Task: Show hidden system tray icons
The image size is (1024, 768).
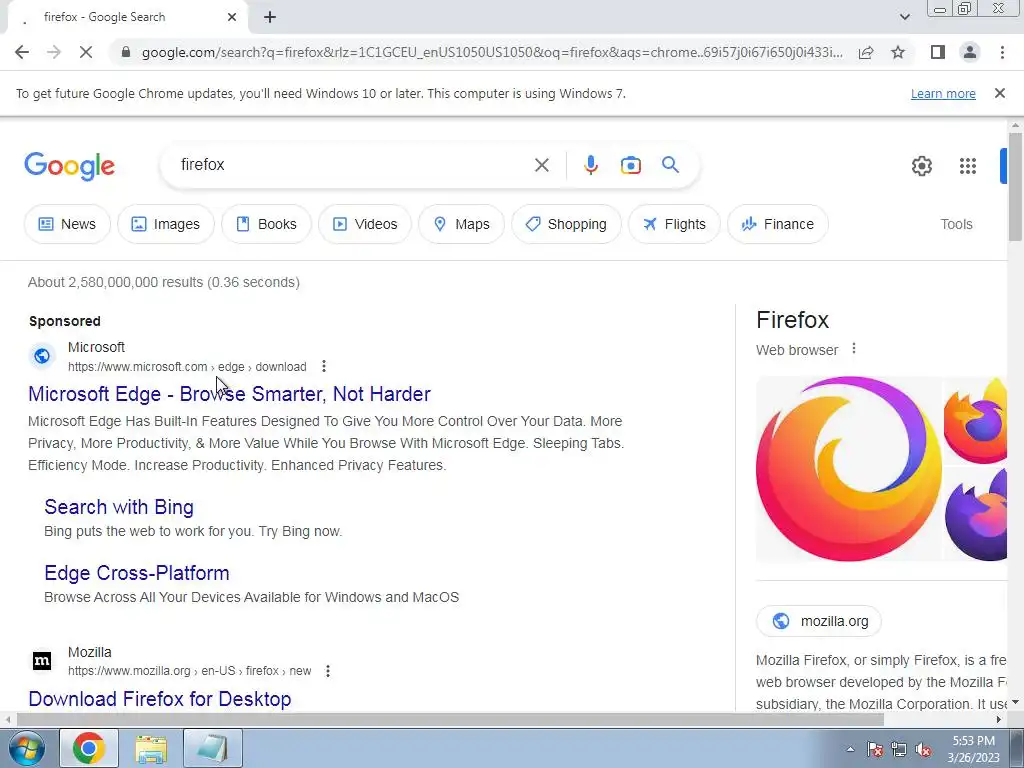Action: tap(850, 749)
